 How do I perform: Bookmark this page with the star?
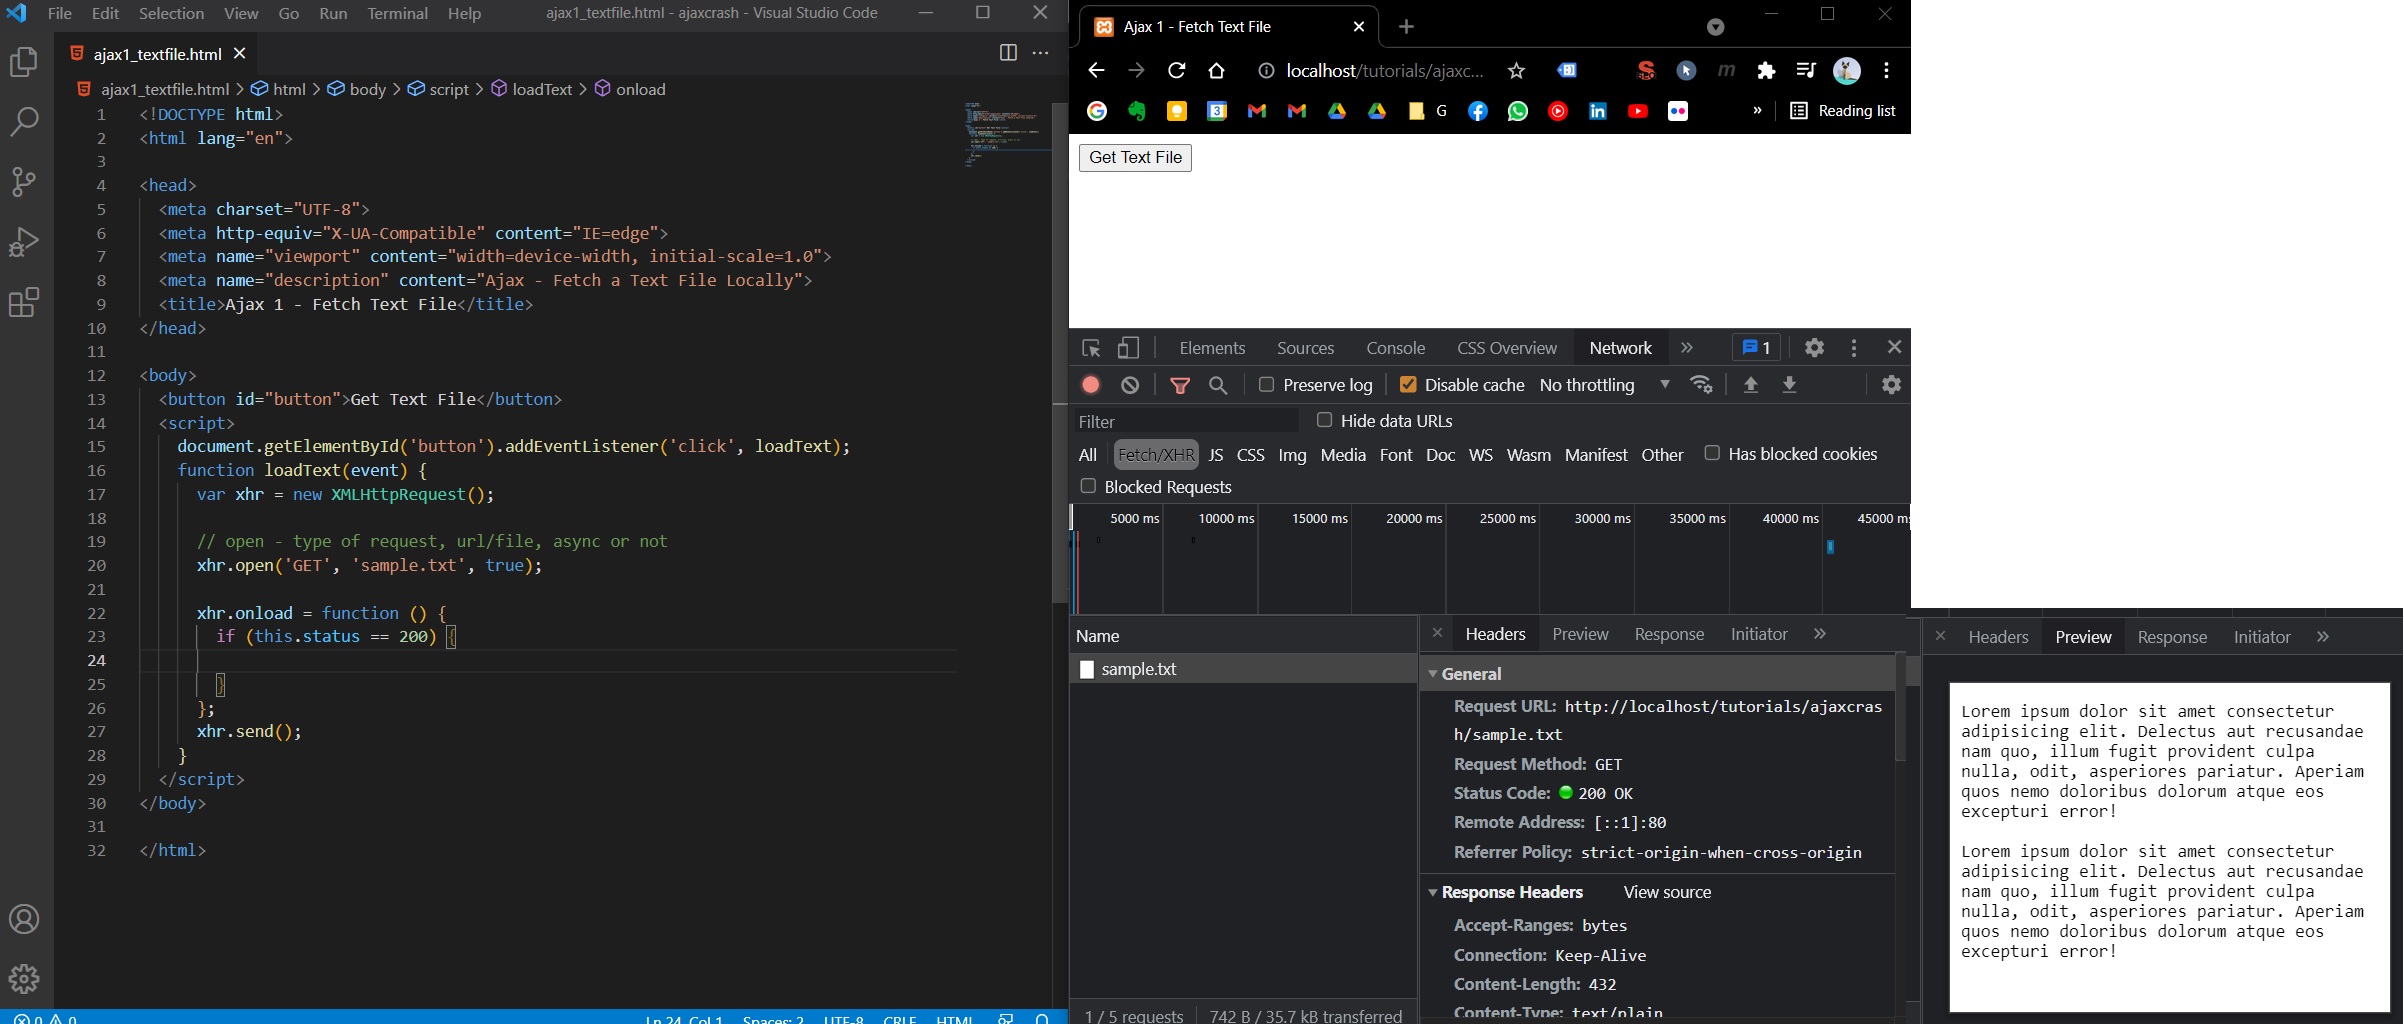click(x=1517, y=70)
